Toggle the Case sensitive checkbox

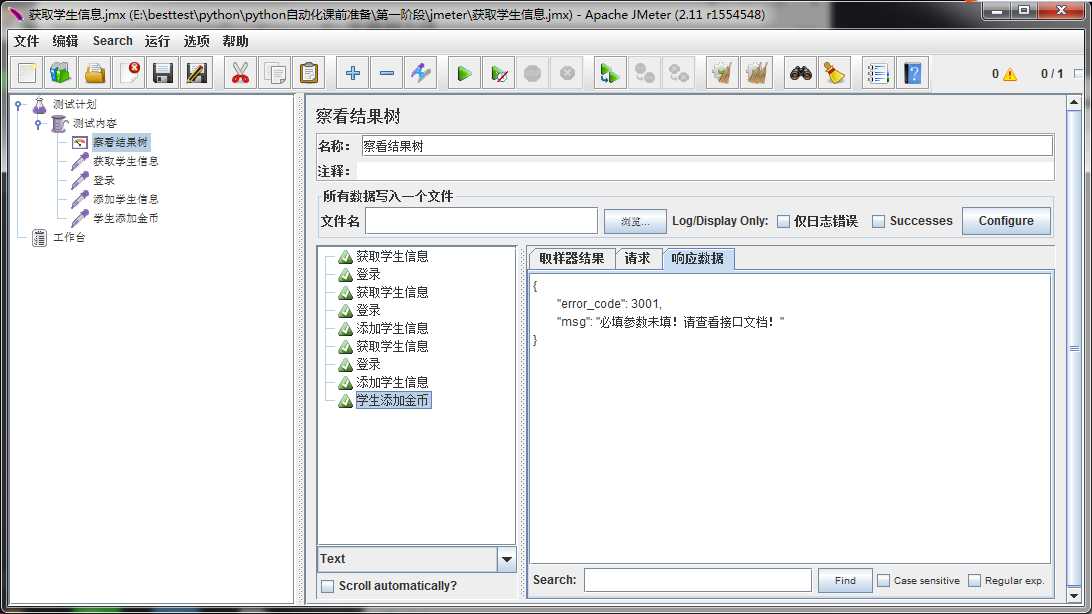click(x=883, y=581)
